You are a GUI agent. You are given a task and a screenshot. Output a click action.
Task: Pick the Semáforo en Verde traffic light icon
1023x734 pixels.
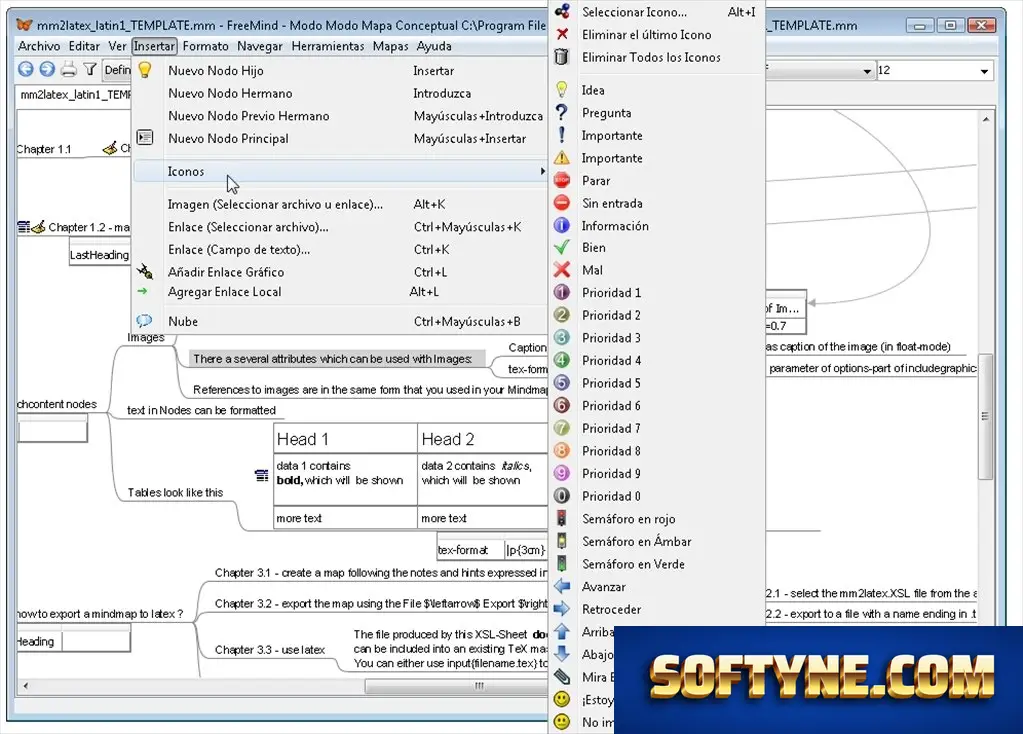pos(561,564)
